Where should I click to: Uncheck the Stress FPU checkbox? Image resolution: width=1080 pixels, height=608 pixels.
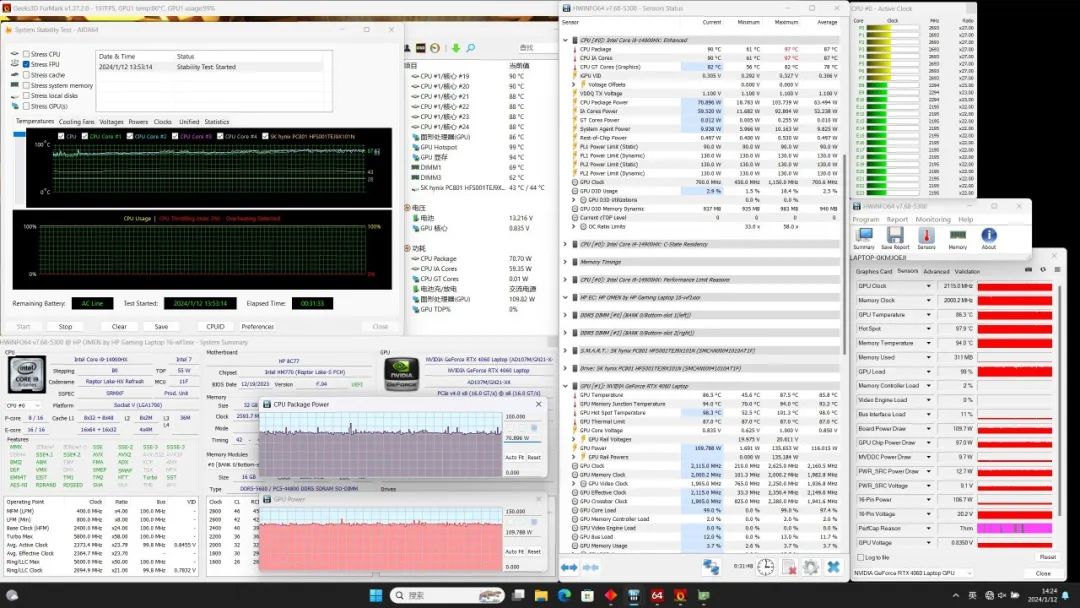tap(26, 64)
